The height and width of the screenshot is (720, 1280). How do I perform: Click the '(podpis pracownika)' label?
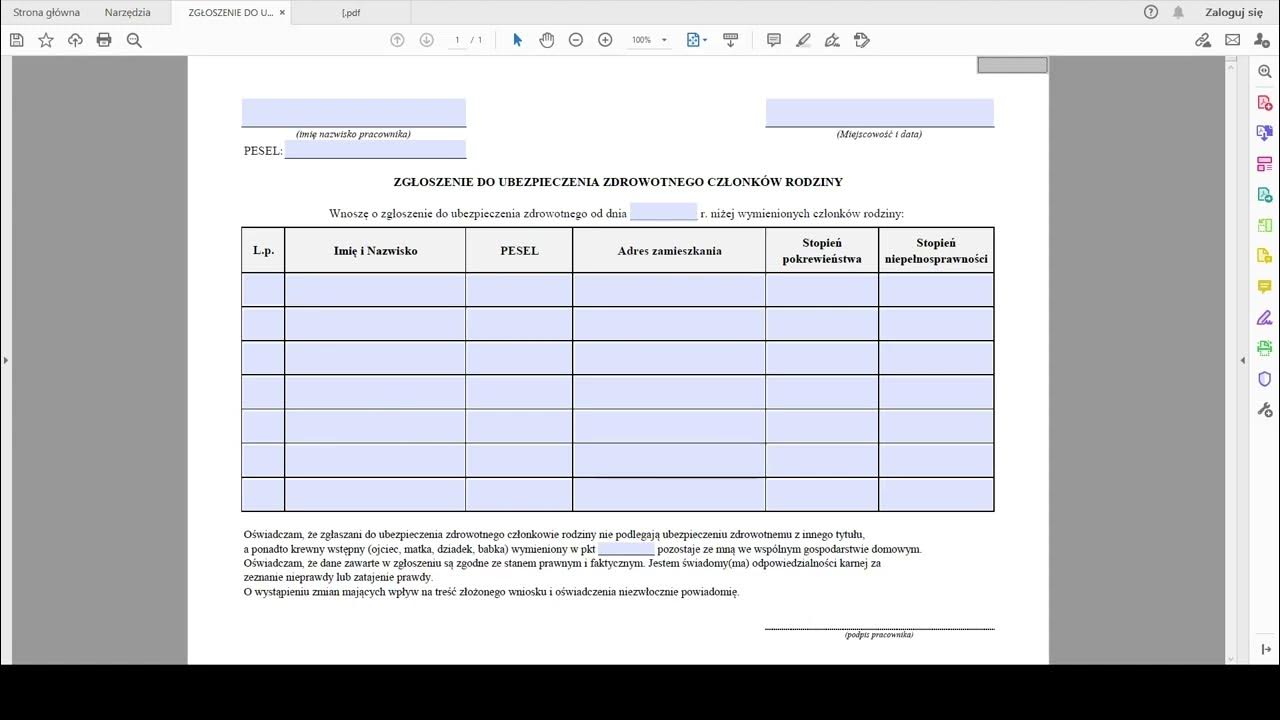879,634
